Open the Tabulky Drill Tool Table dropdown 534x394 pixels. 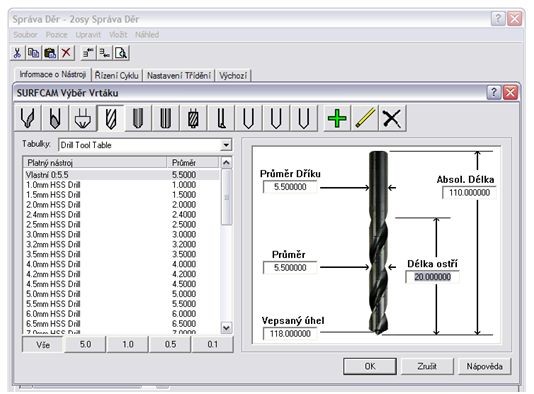pos(225,145)
